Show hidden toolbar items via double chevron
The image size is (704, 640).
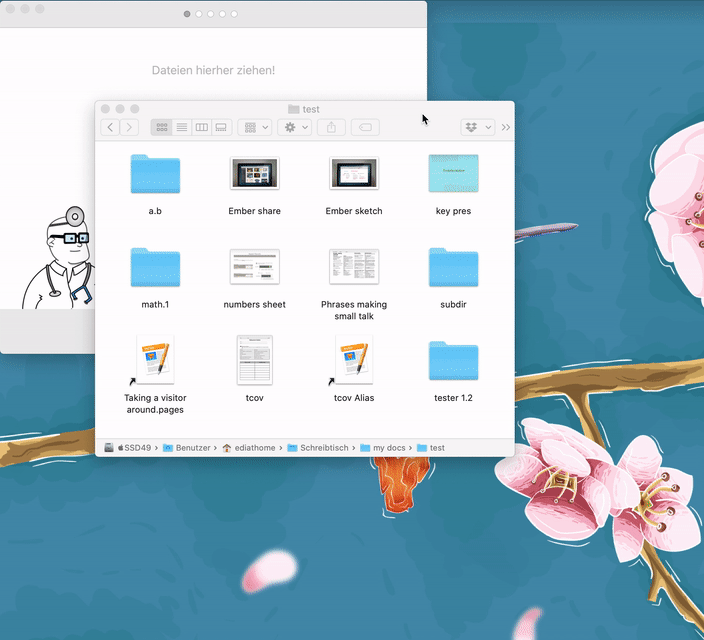506,127
